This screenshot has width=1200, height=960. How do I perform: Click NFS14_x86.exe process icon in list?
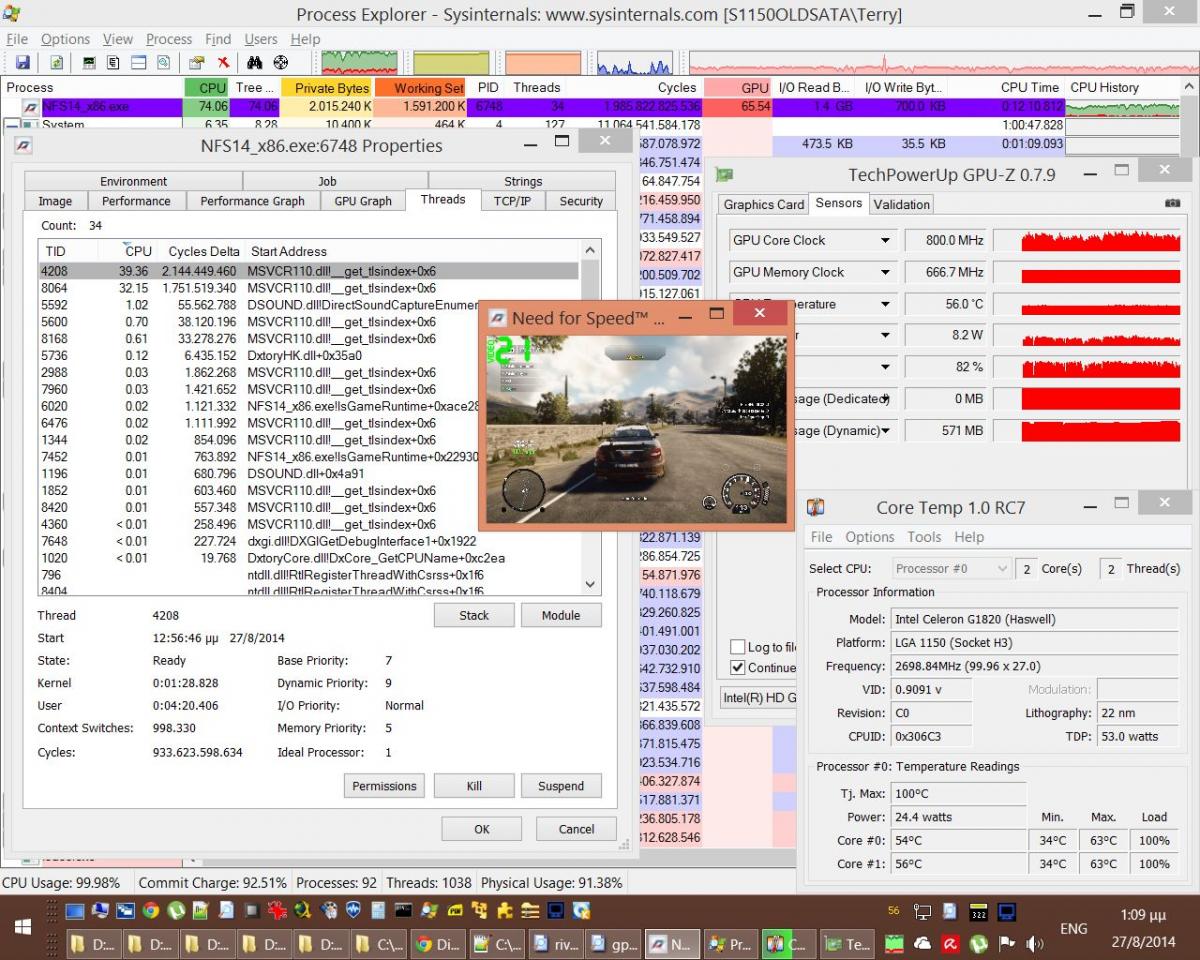coord(31,106)
